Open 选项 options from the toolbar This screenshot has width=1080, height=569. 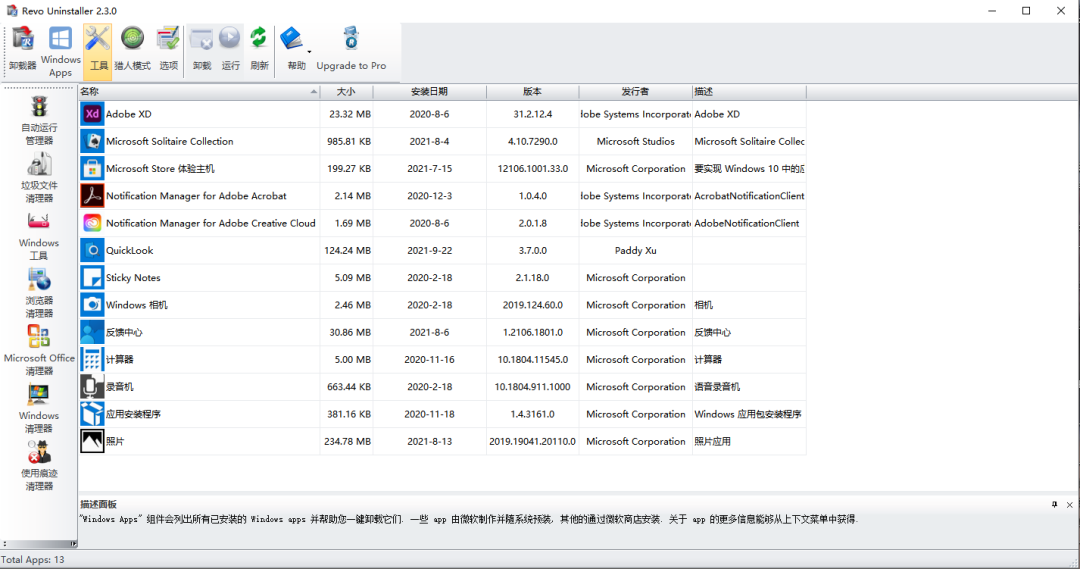tap(168, 49)
